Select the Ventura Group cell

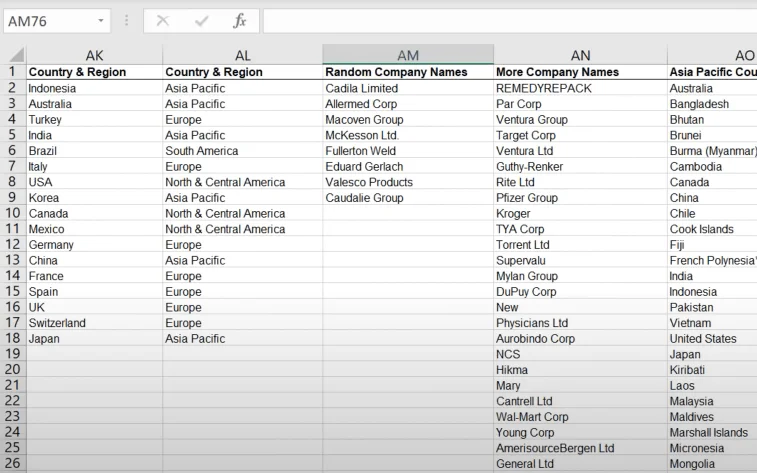(x=580, y=120)
